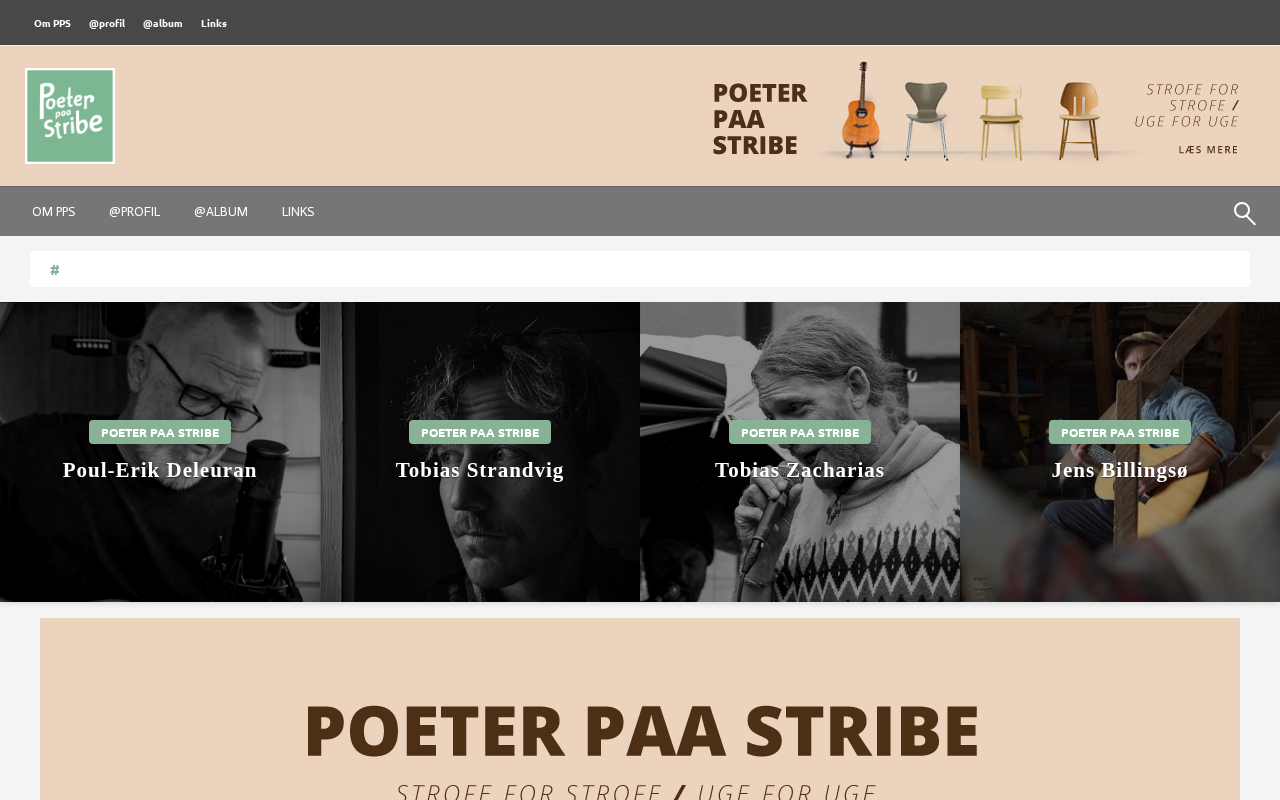Click the Poeter paa Stribe green logo
This screenshot has height=800, width=1280.
(70, 116)
